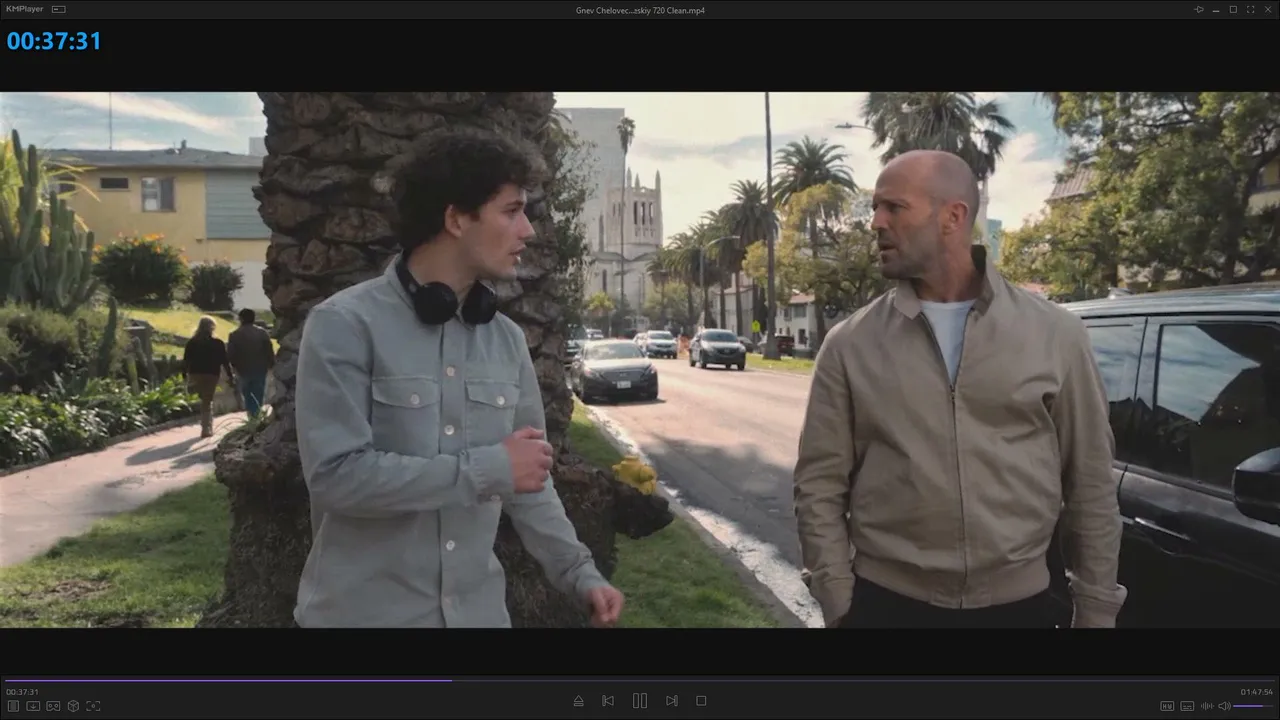Switch the player to fullscreen mode
The image size is (1280, 720).
1250,9
